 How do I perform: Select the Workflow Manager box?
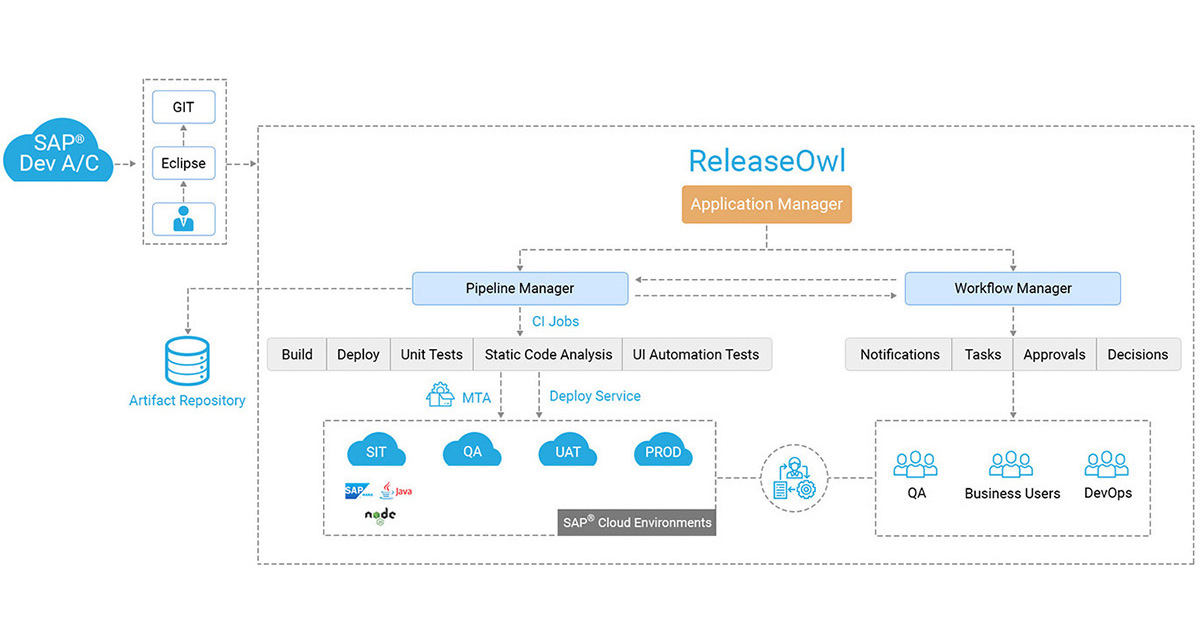[x=1012, y=288]
